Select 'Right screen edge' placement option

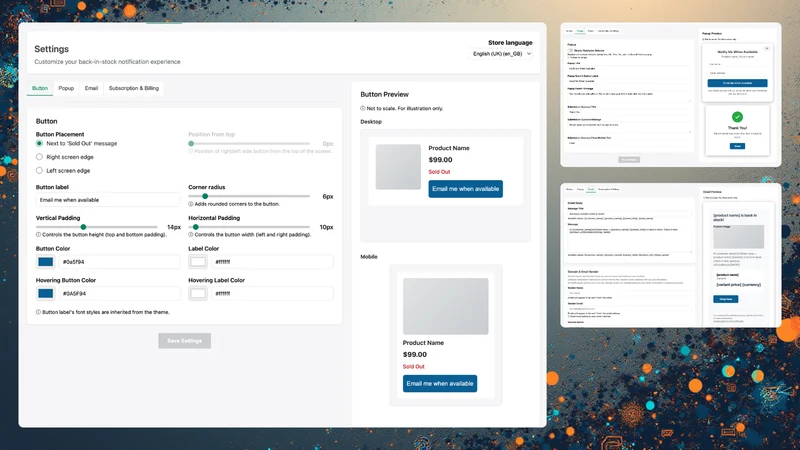(39, 157)
